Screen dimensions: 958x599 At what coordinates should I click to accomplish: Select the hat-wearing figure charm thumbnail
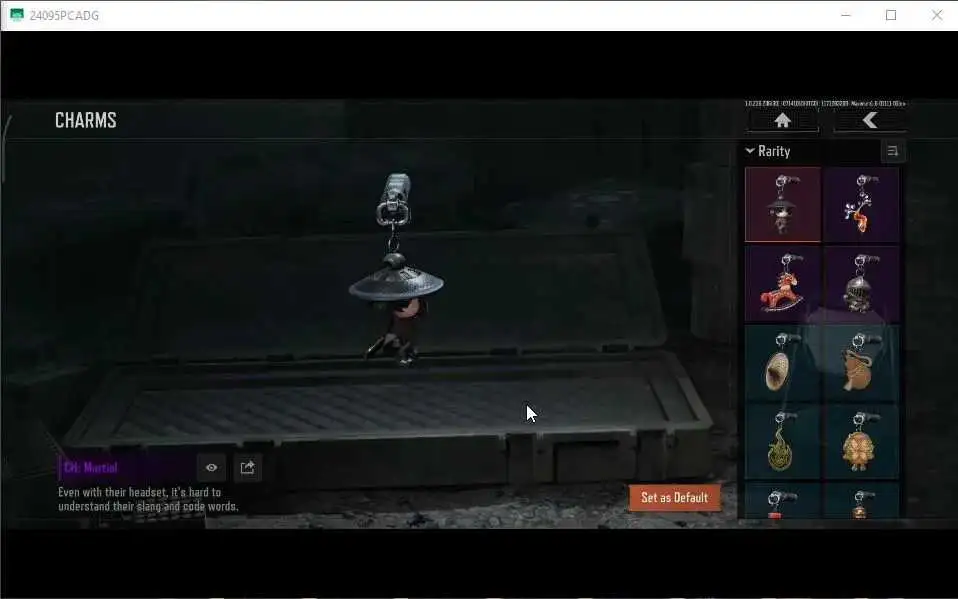783,204
